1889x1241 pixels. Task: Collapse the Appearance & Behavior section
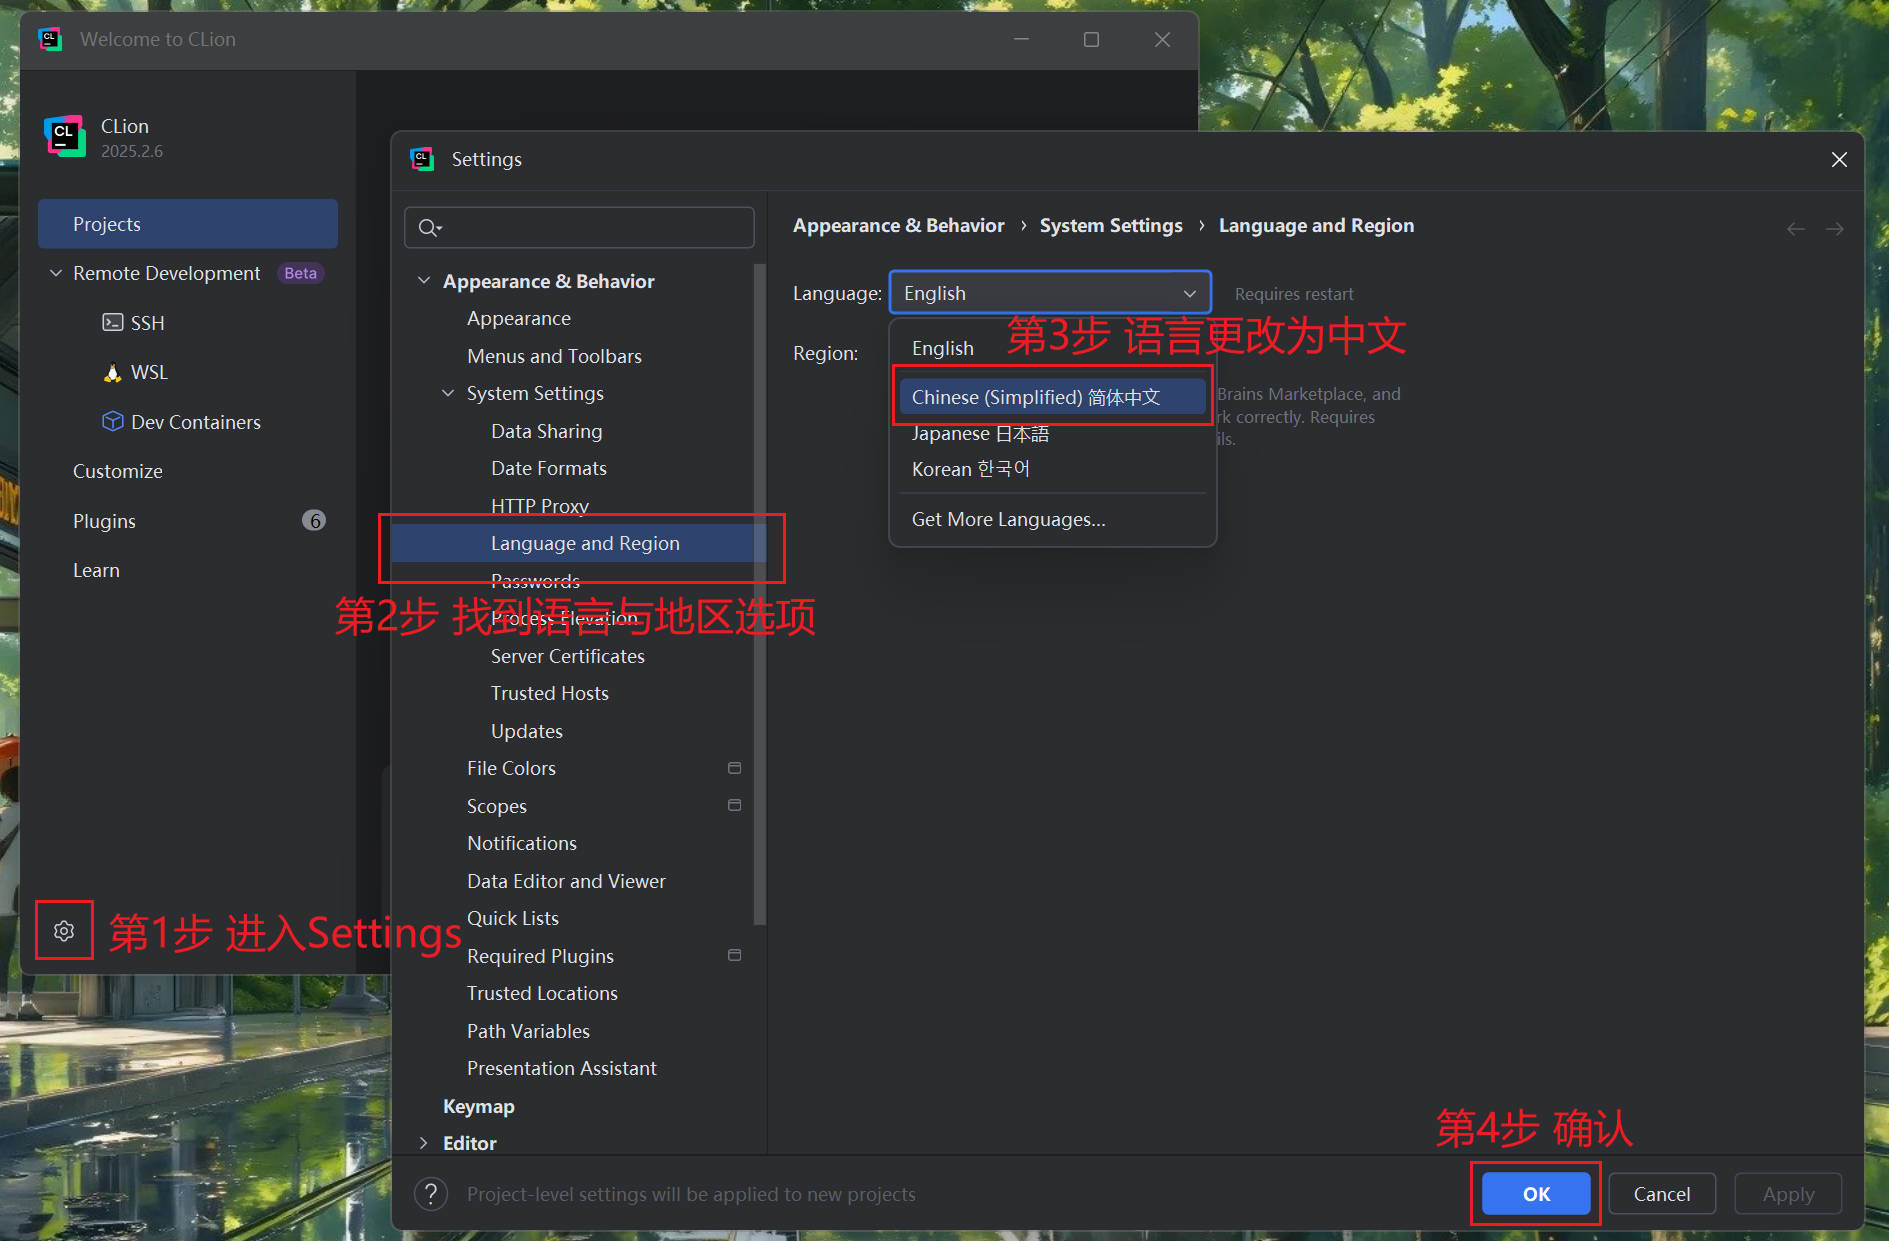[424, 281]
